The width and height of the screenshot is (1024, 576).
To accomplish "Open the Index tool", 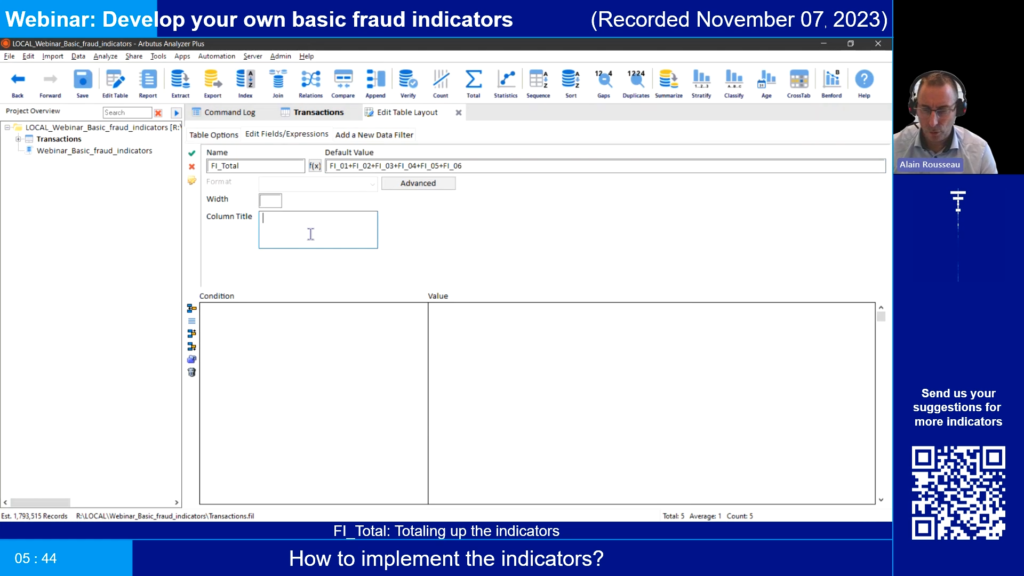I will tap(245, 84).
